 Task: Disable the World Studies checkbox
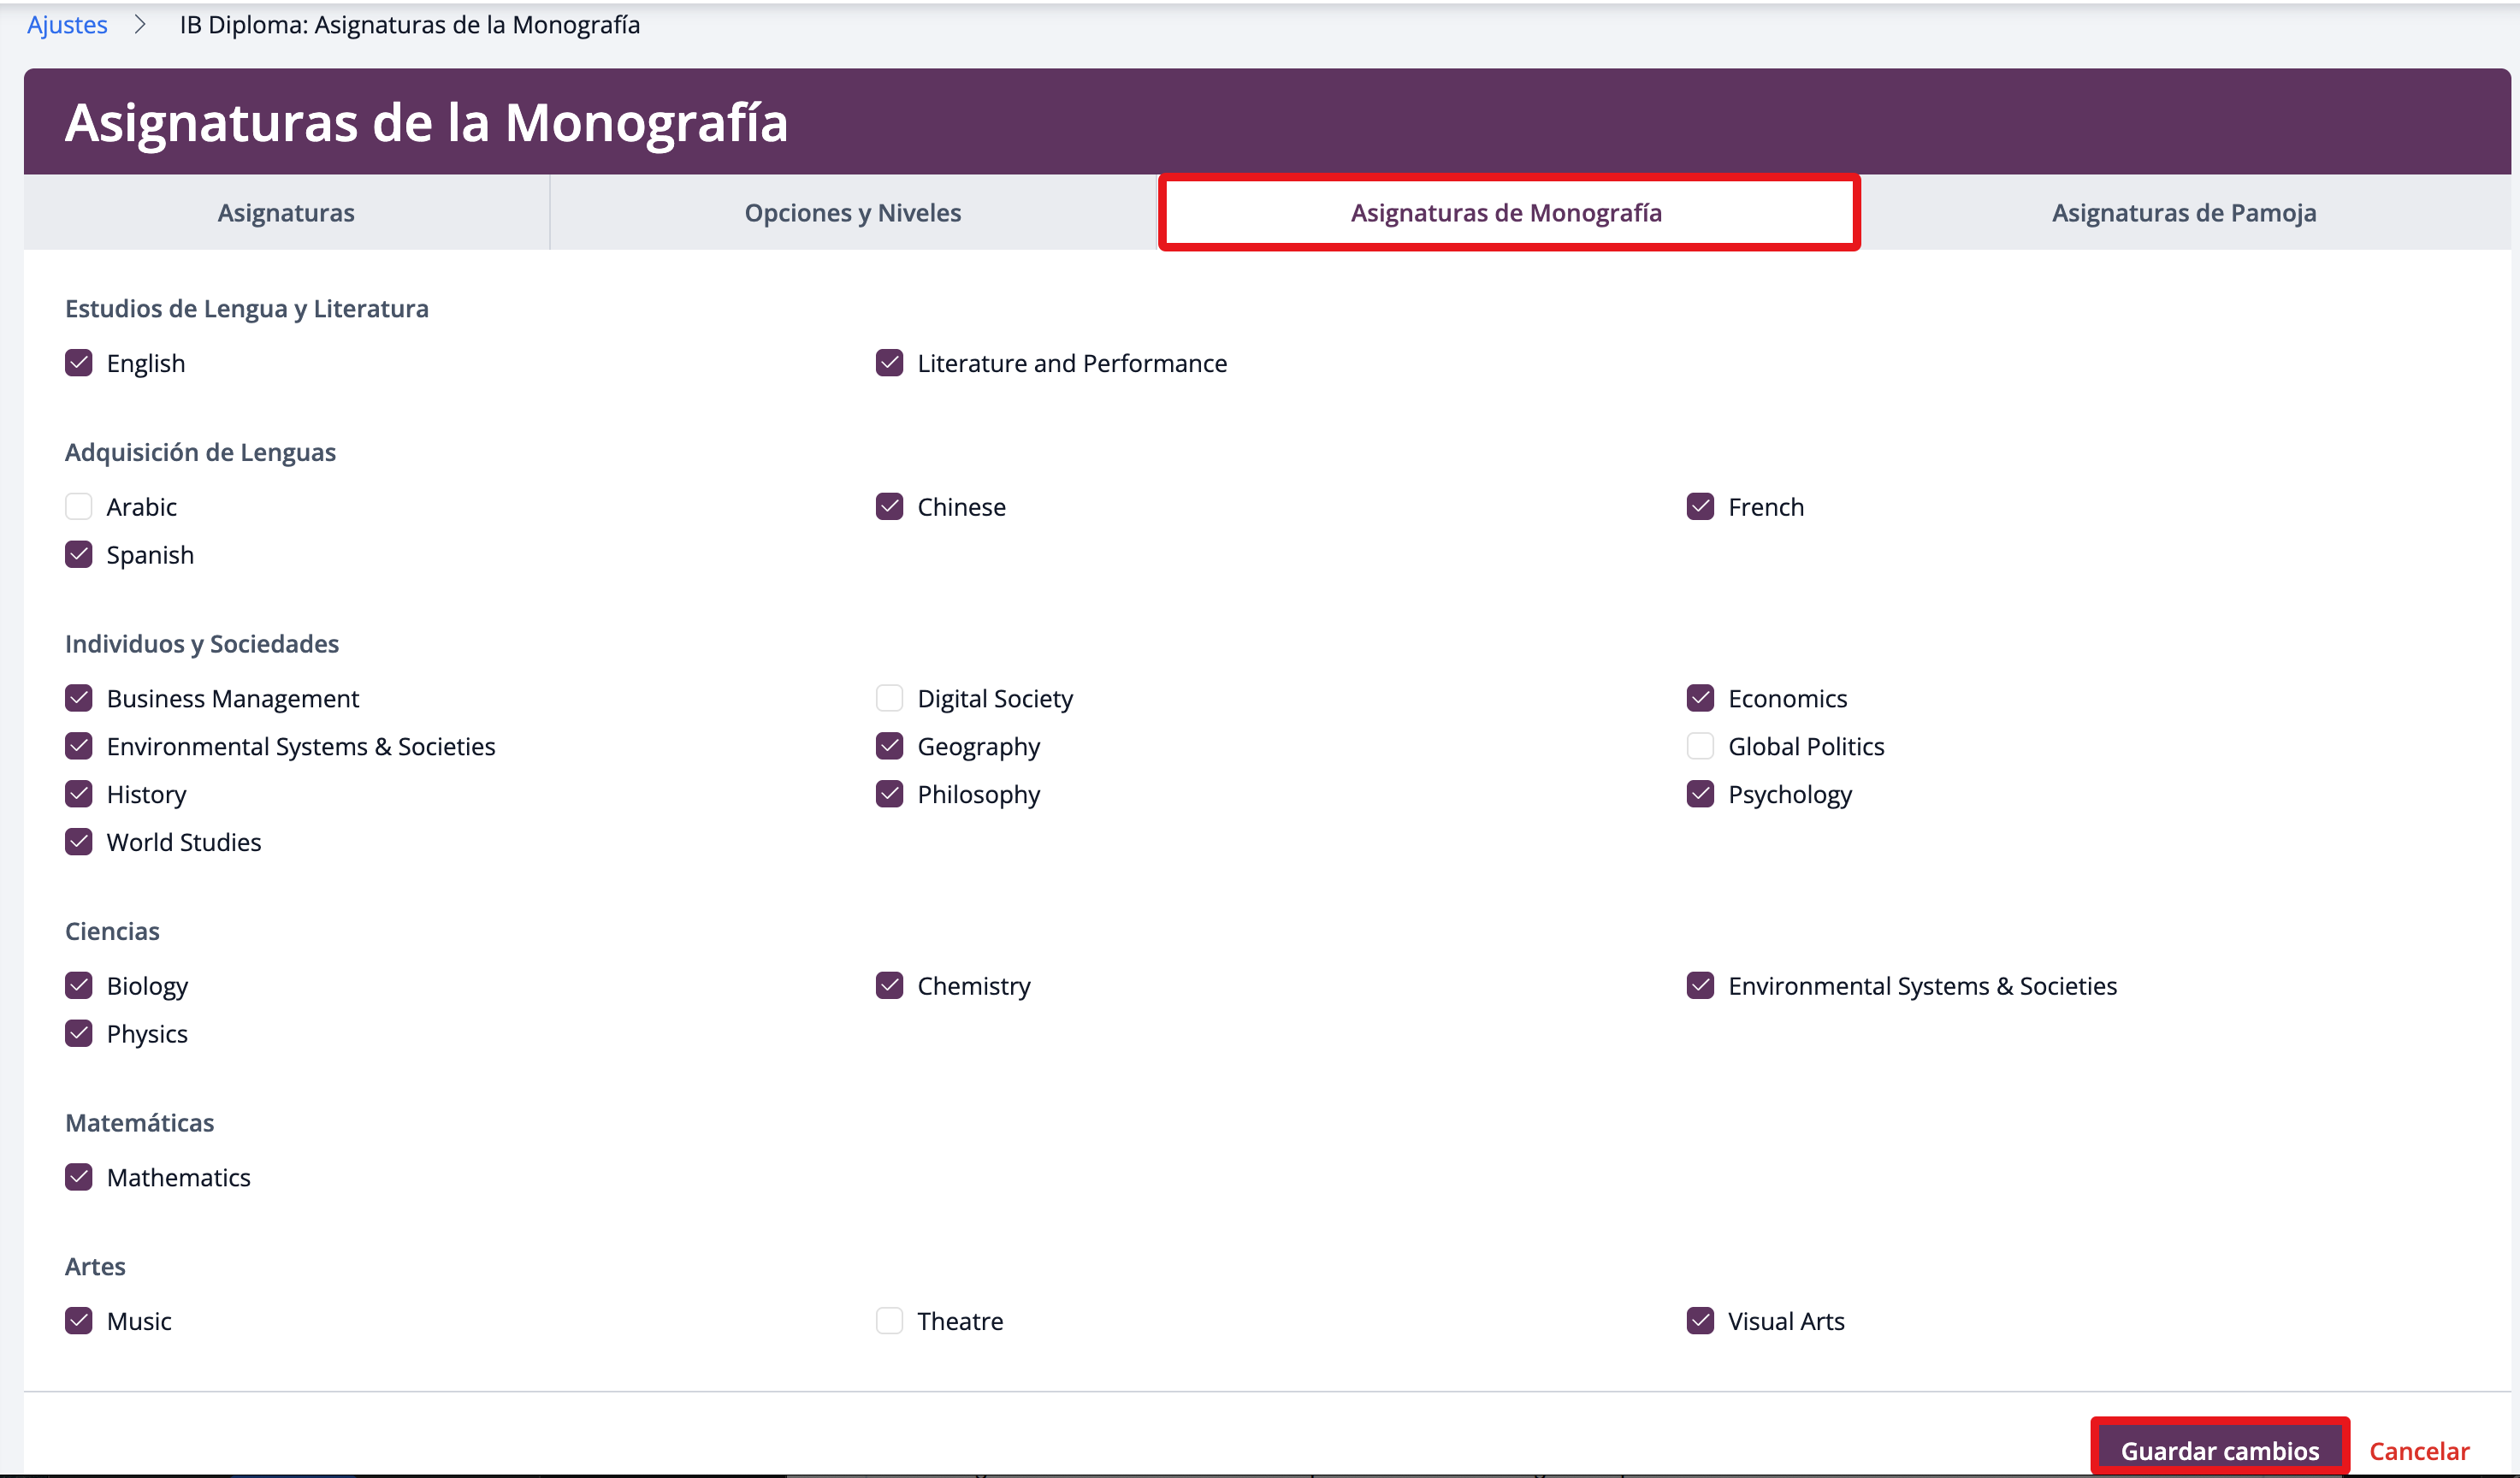pyautogui.click(x=79, y=842)
